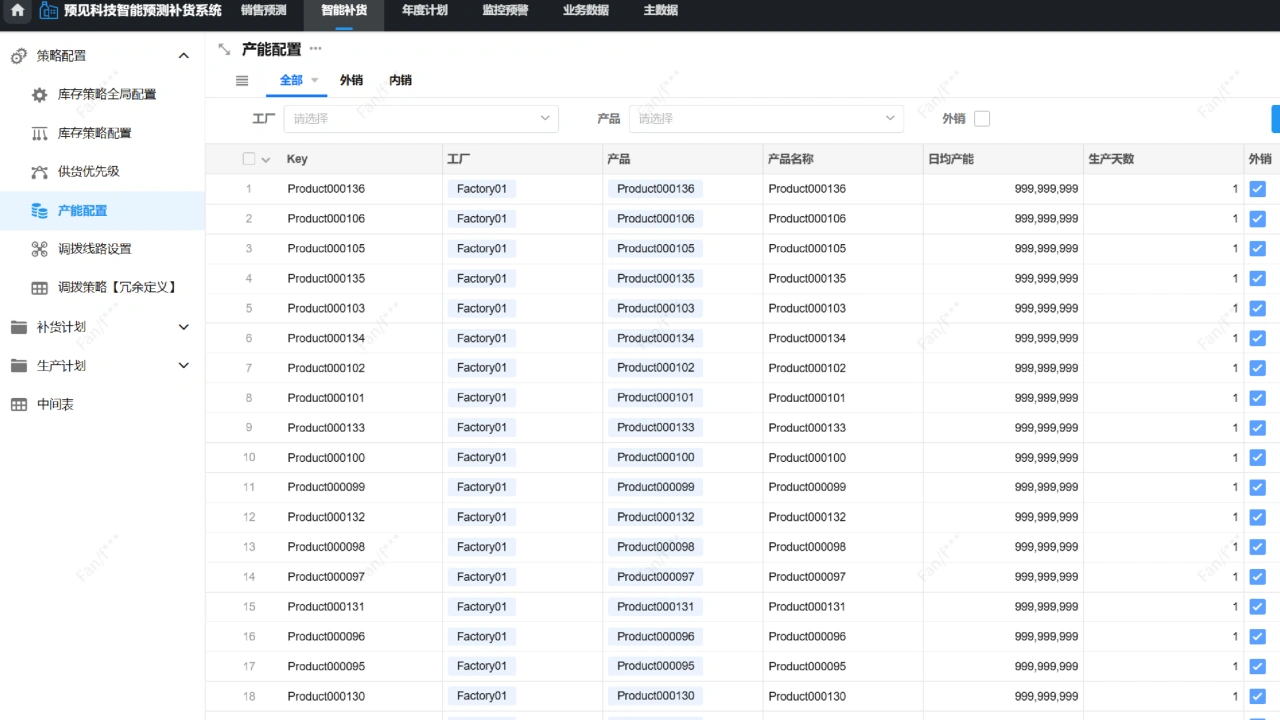Viewport: 1280px width, 720px height.
Task: Open the three-dot menu next to 产能配置
Action: 316,49
